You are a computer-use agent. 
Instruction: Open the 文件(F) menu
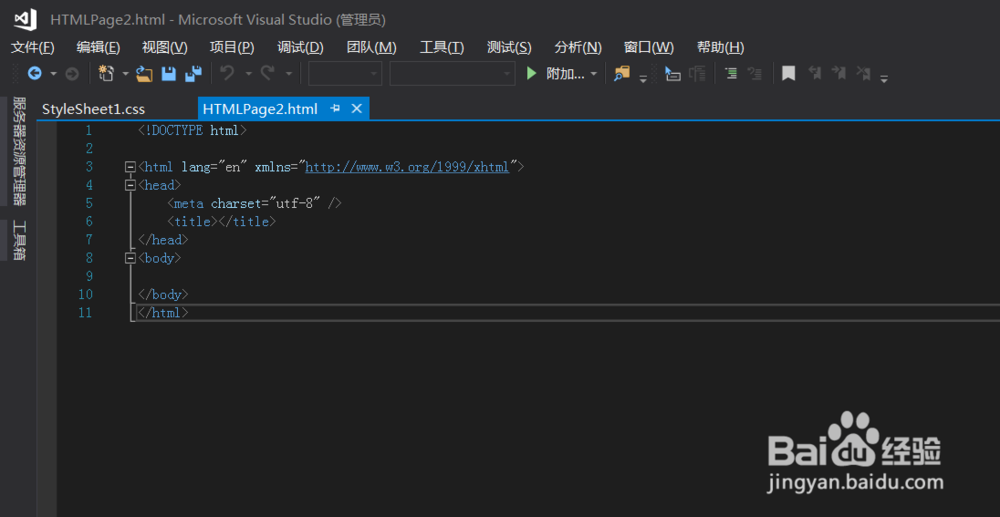click(x=33, y=47)
